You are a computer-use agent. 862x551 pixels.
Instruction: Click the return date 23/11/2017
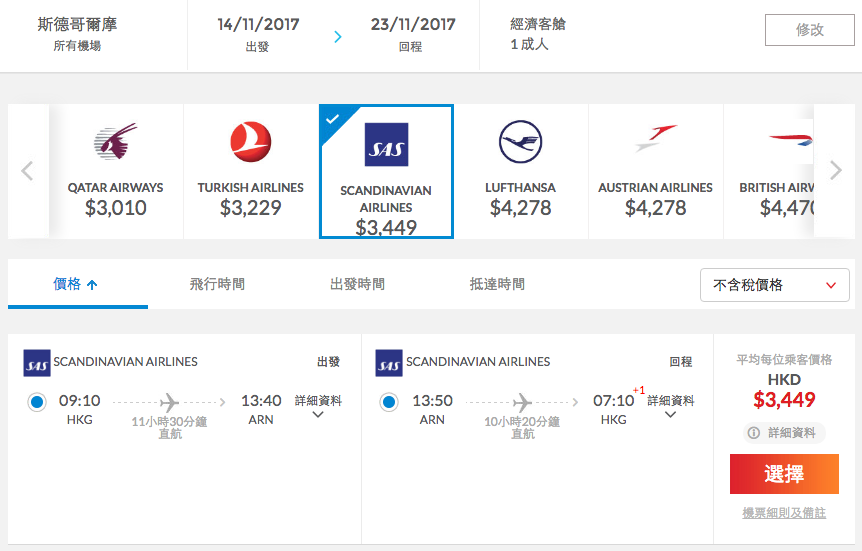pos(413,25)
